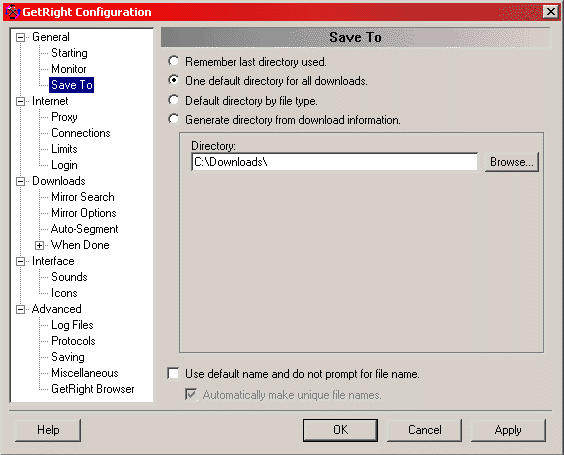
Task: Close the GetRight Configuration window
Action: [551, 12]
